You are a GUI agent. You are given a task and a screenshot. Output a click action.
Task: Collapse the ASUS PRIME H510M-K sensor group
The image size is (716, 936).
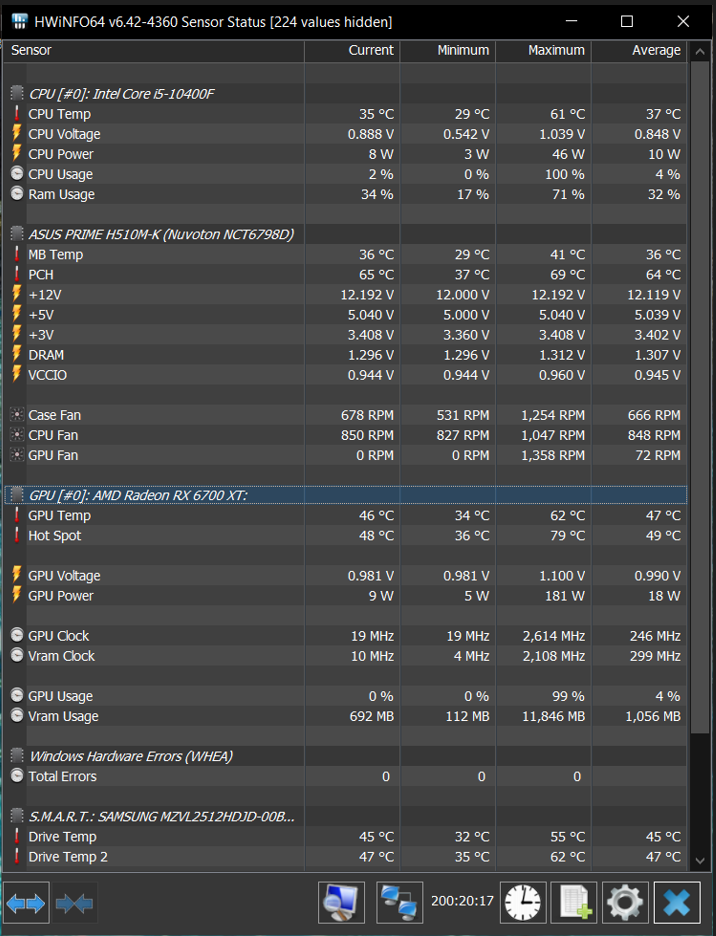(x=17, y=234)
